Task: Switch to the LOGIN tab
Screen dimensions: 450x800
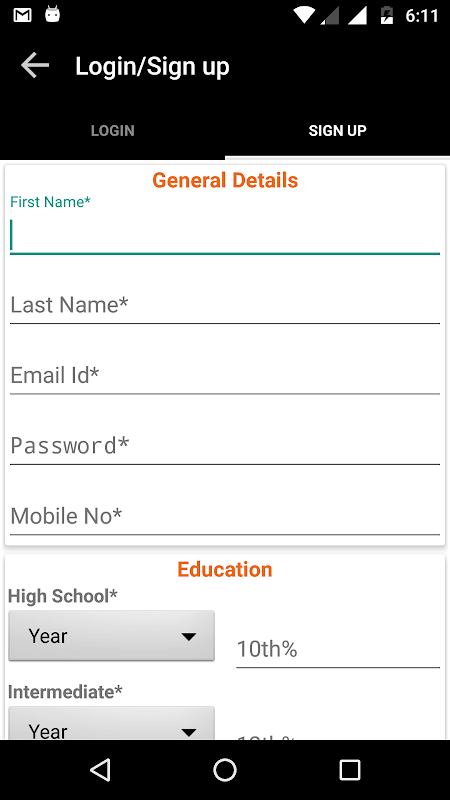Action: 113,131
